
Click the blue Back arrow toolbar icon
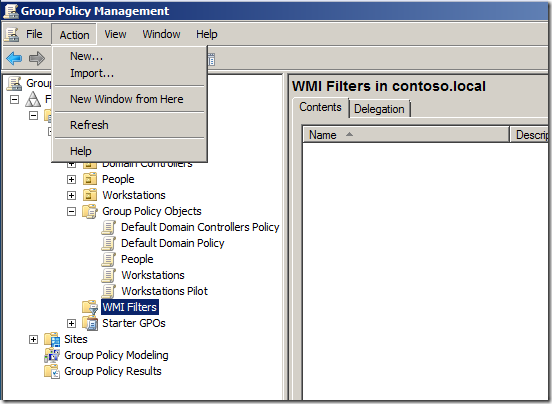coord(14,58)
